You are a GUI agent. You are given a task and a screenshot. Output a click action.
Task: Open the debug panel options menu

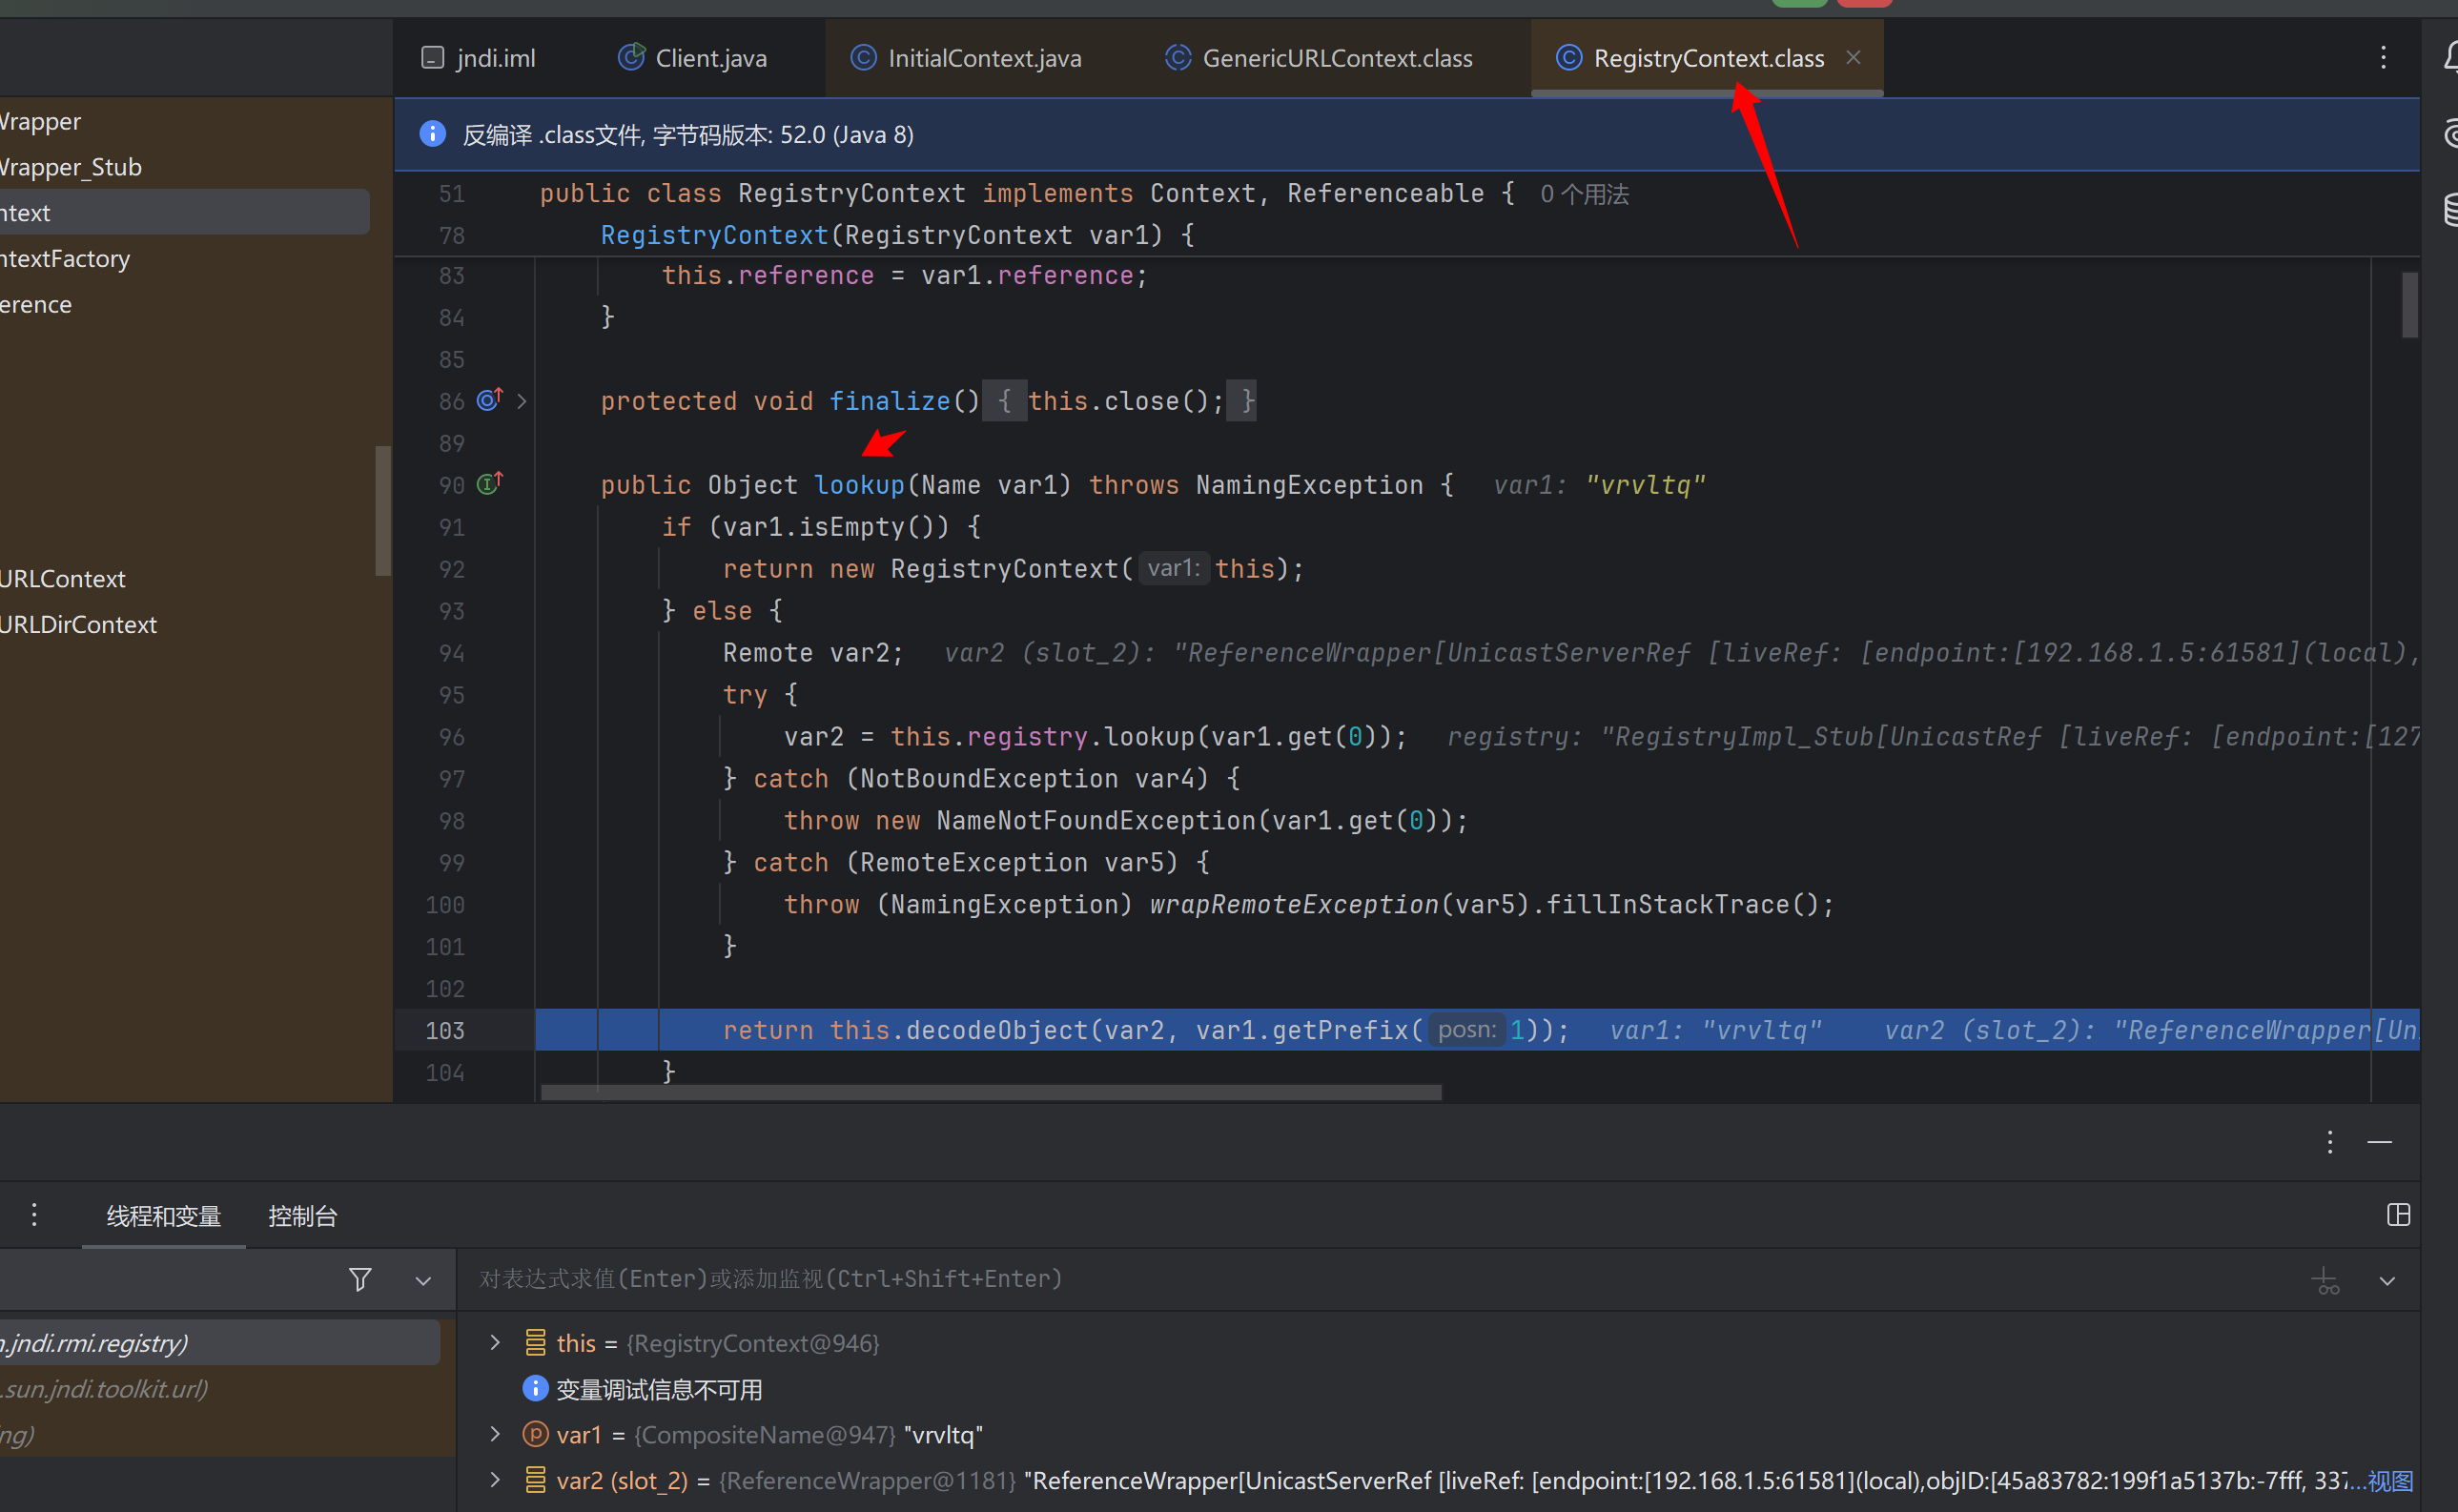[2330, 1142]
